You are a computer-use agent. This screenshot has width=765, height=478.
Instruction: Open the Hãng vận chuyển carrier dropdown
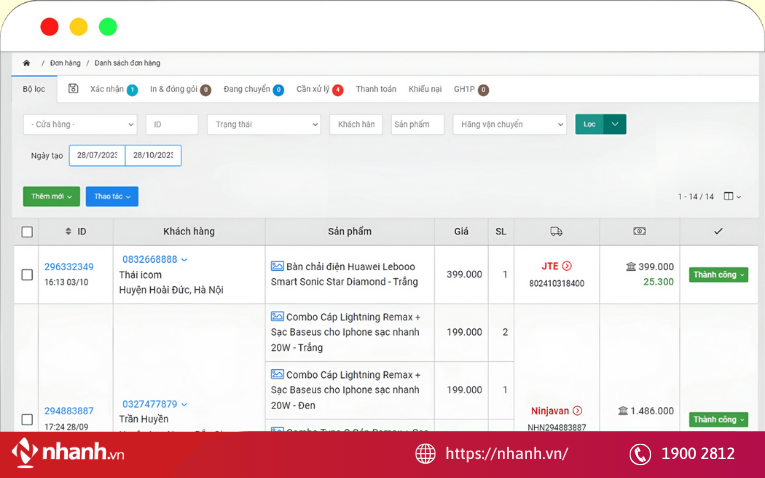(x=509, y=124)
